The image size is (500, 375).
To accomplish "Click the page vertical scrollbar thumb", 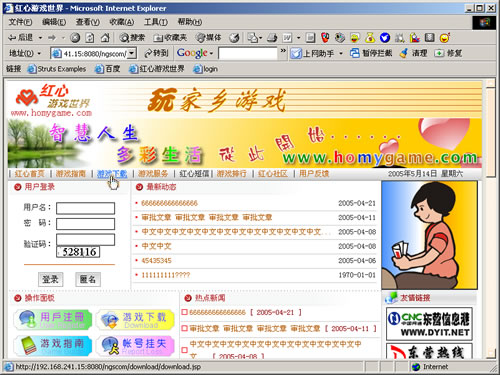I will click(x=490, y=132).
